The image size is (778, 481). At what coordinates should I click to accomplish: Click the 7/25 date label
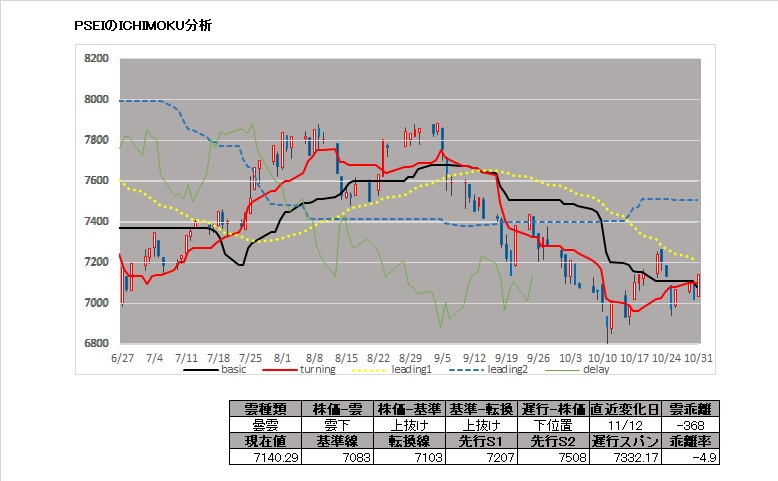click(x=251, y=358)
